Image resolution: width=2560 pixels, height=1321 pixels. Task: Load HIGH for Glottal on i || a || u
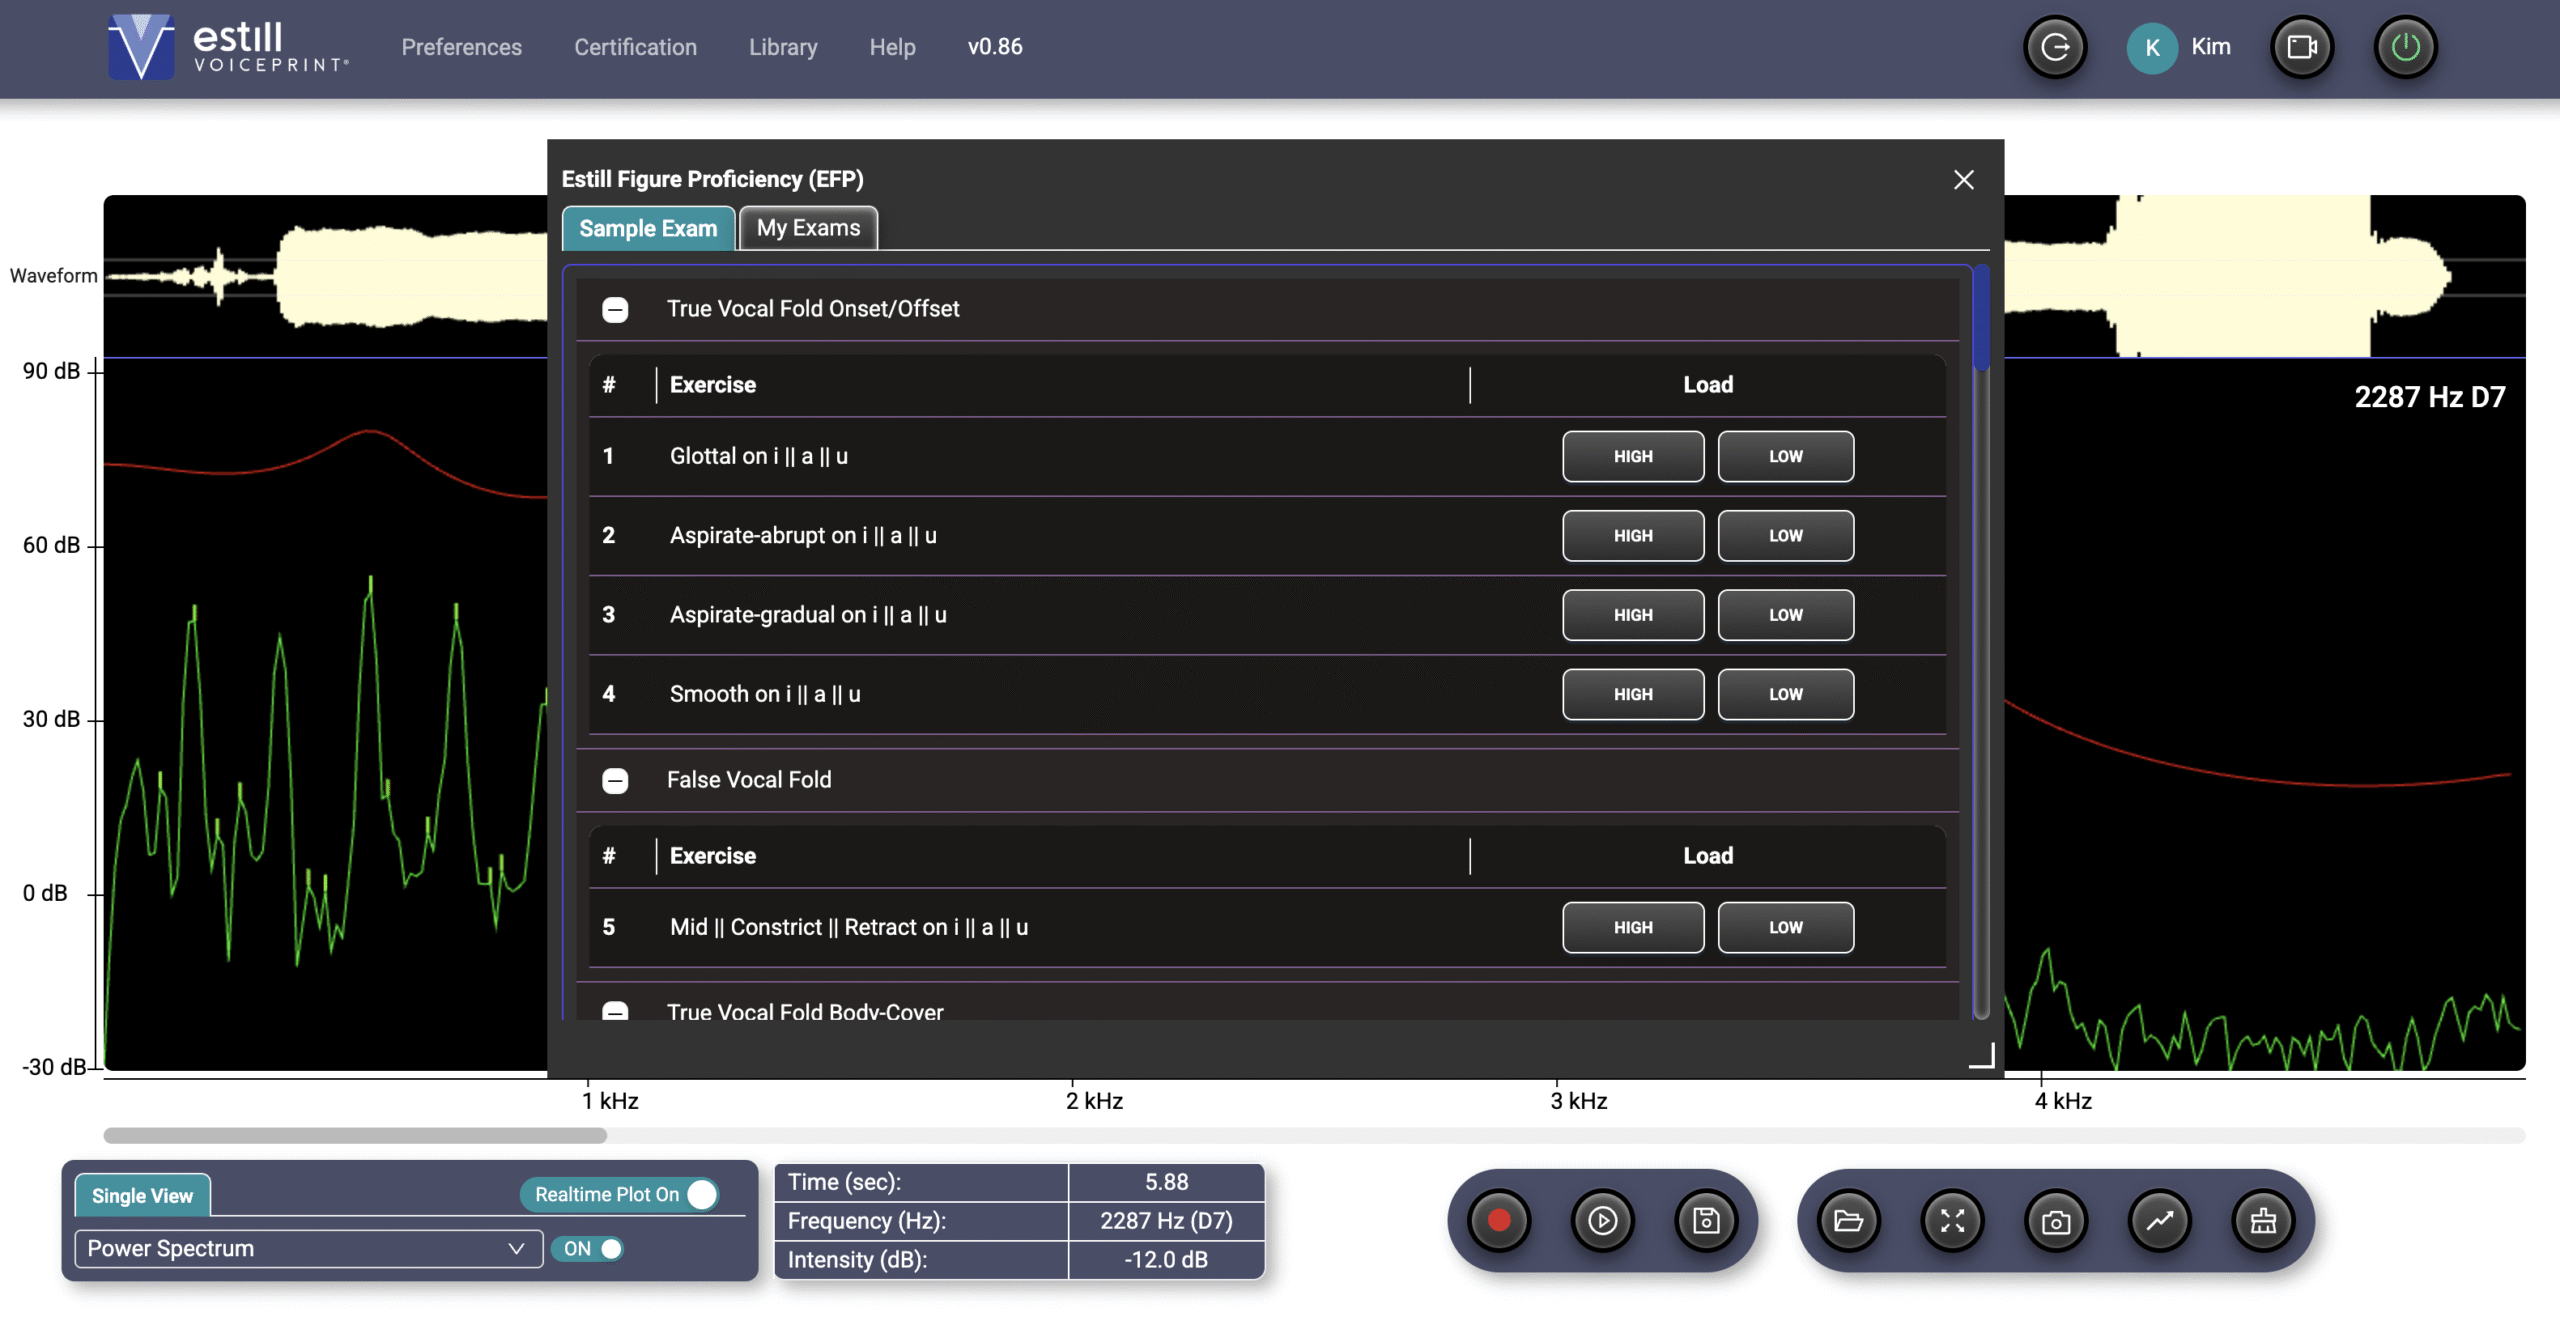(1633, 456)
